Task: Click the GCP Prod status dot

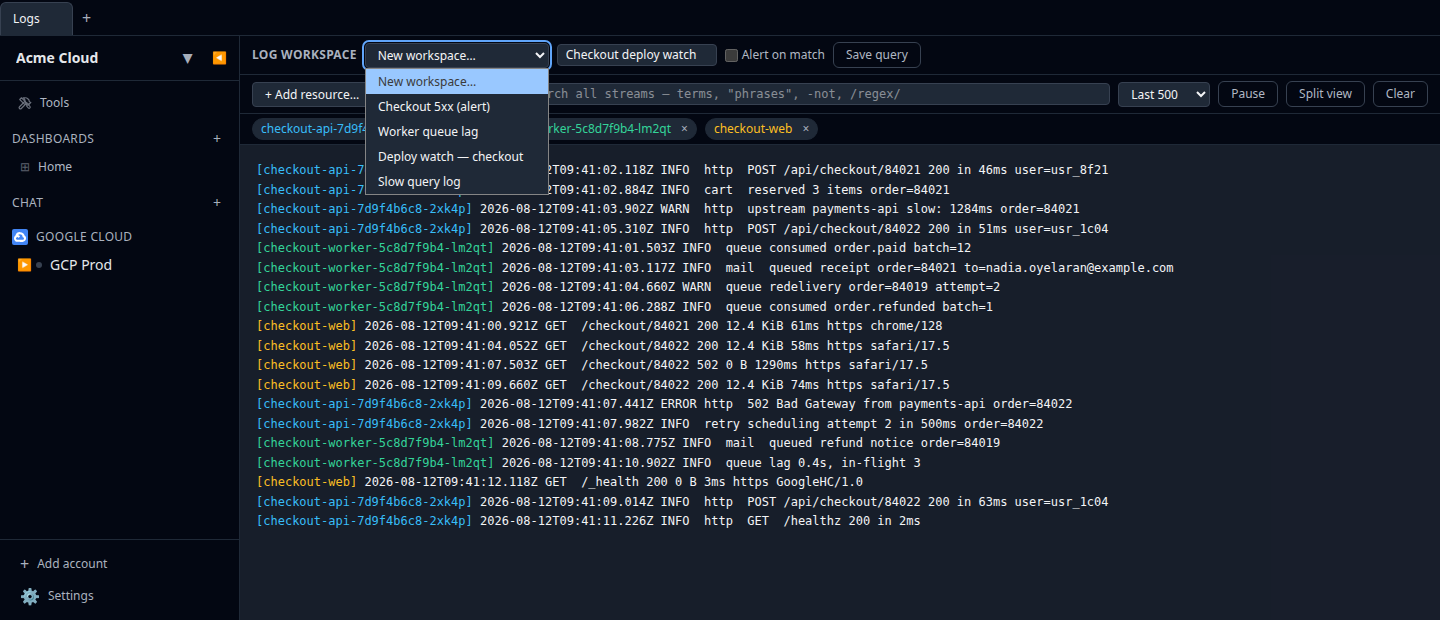Action: 40,265
